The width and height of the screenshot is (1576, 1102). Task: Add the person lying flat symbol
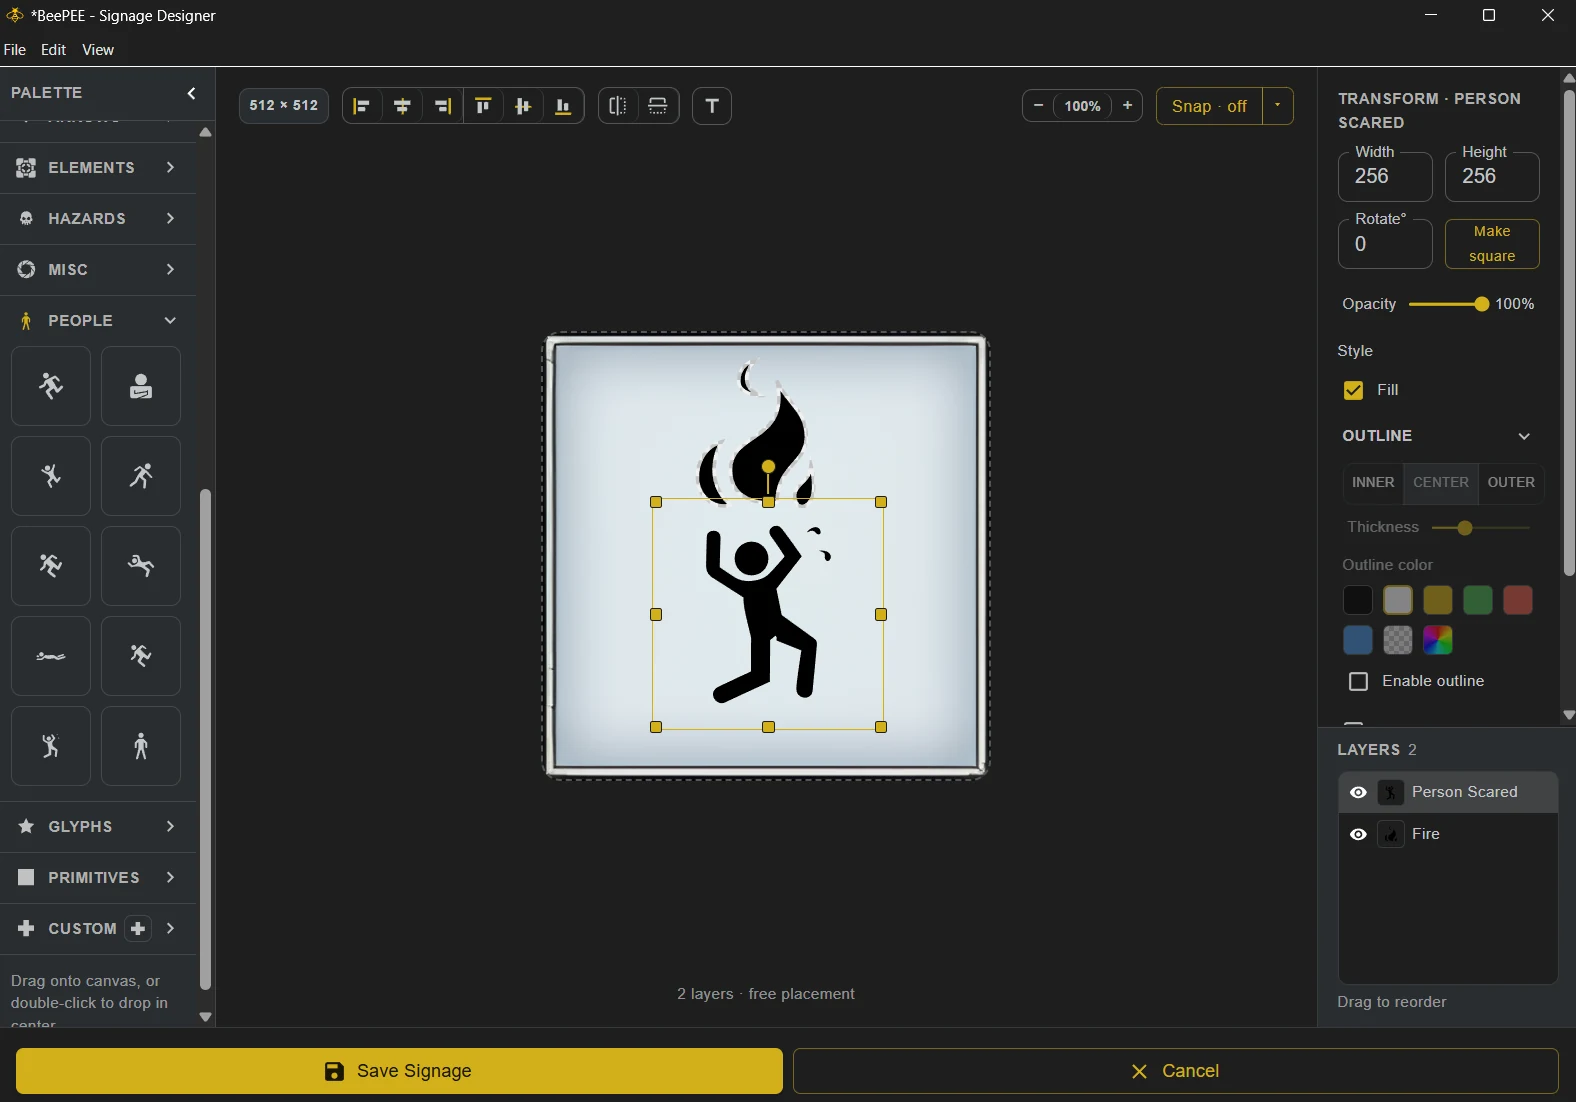(51, 656)
